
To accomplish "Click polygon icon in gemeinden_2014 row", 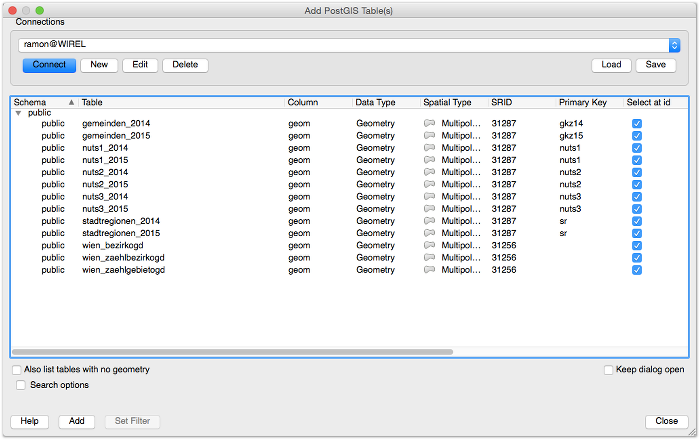I will coord(429,123).
